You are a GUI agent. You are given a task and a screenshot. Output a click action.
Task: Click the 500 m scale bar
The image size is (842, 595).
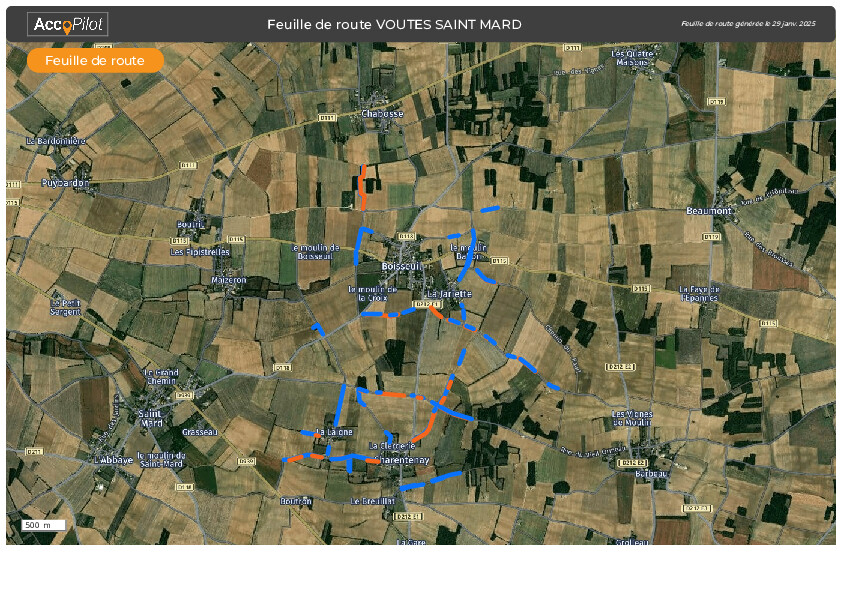(43, 525)
